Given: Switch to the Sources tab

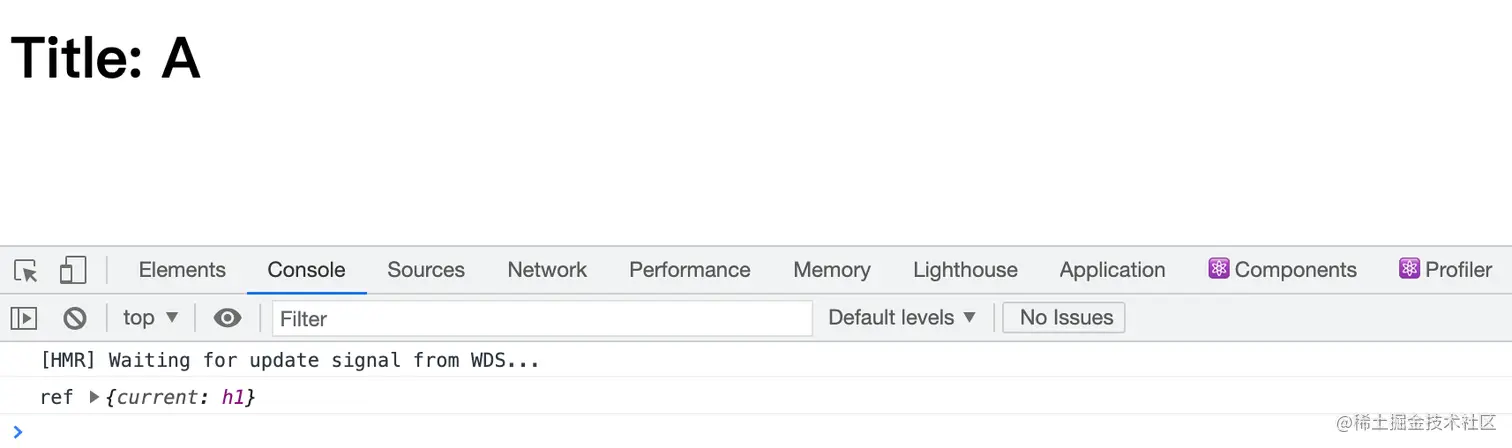Looking at the screenshot, I should click(x=426, y=270).
